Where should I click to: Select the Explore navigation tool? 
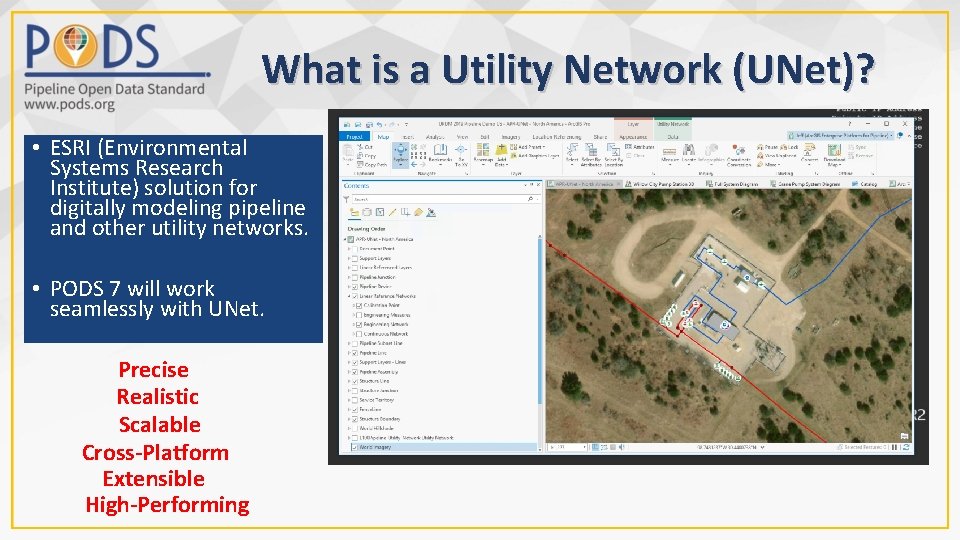[x=400, y=154]
